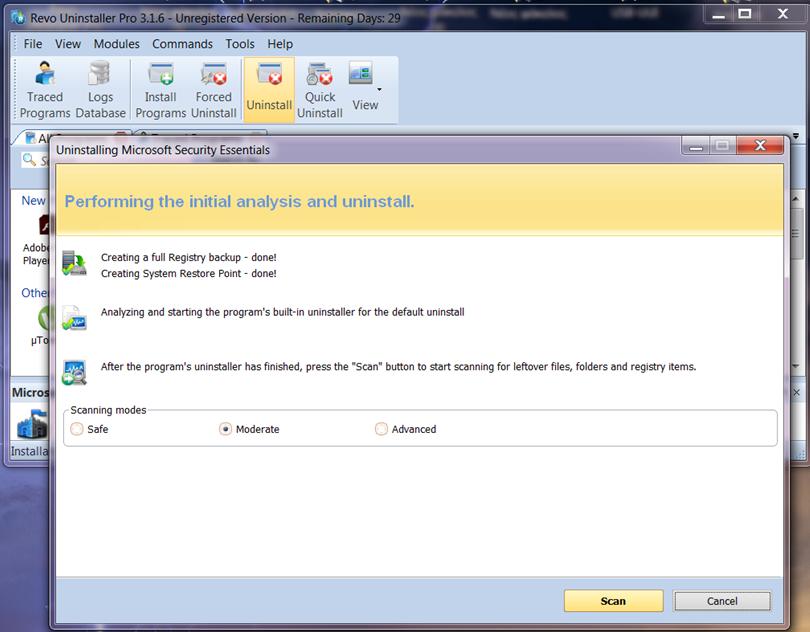This screenshot has width=810, height=632.
Task: Open the File menu
Action: tap(33, 44)
